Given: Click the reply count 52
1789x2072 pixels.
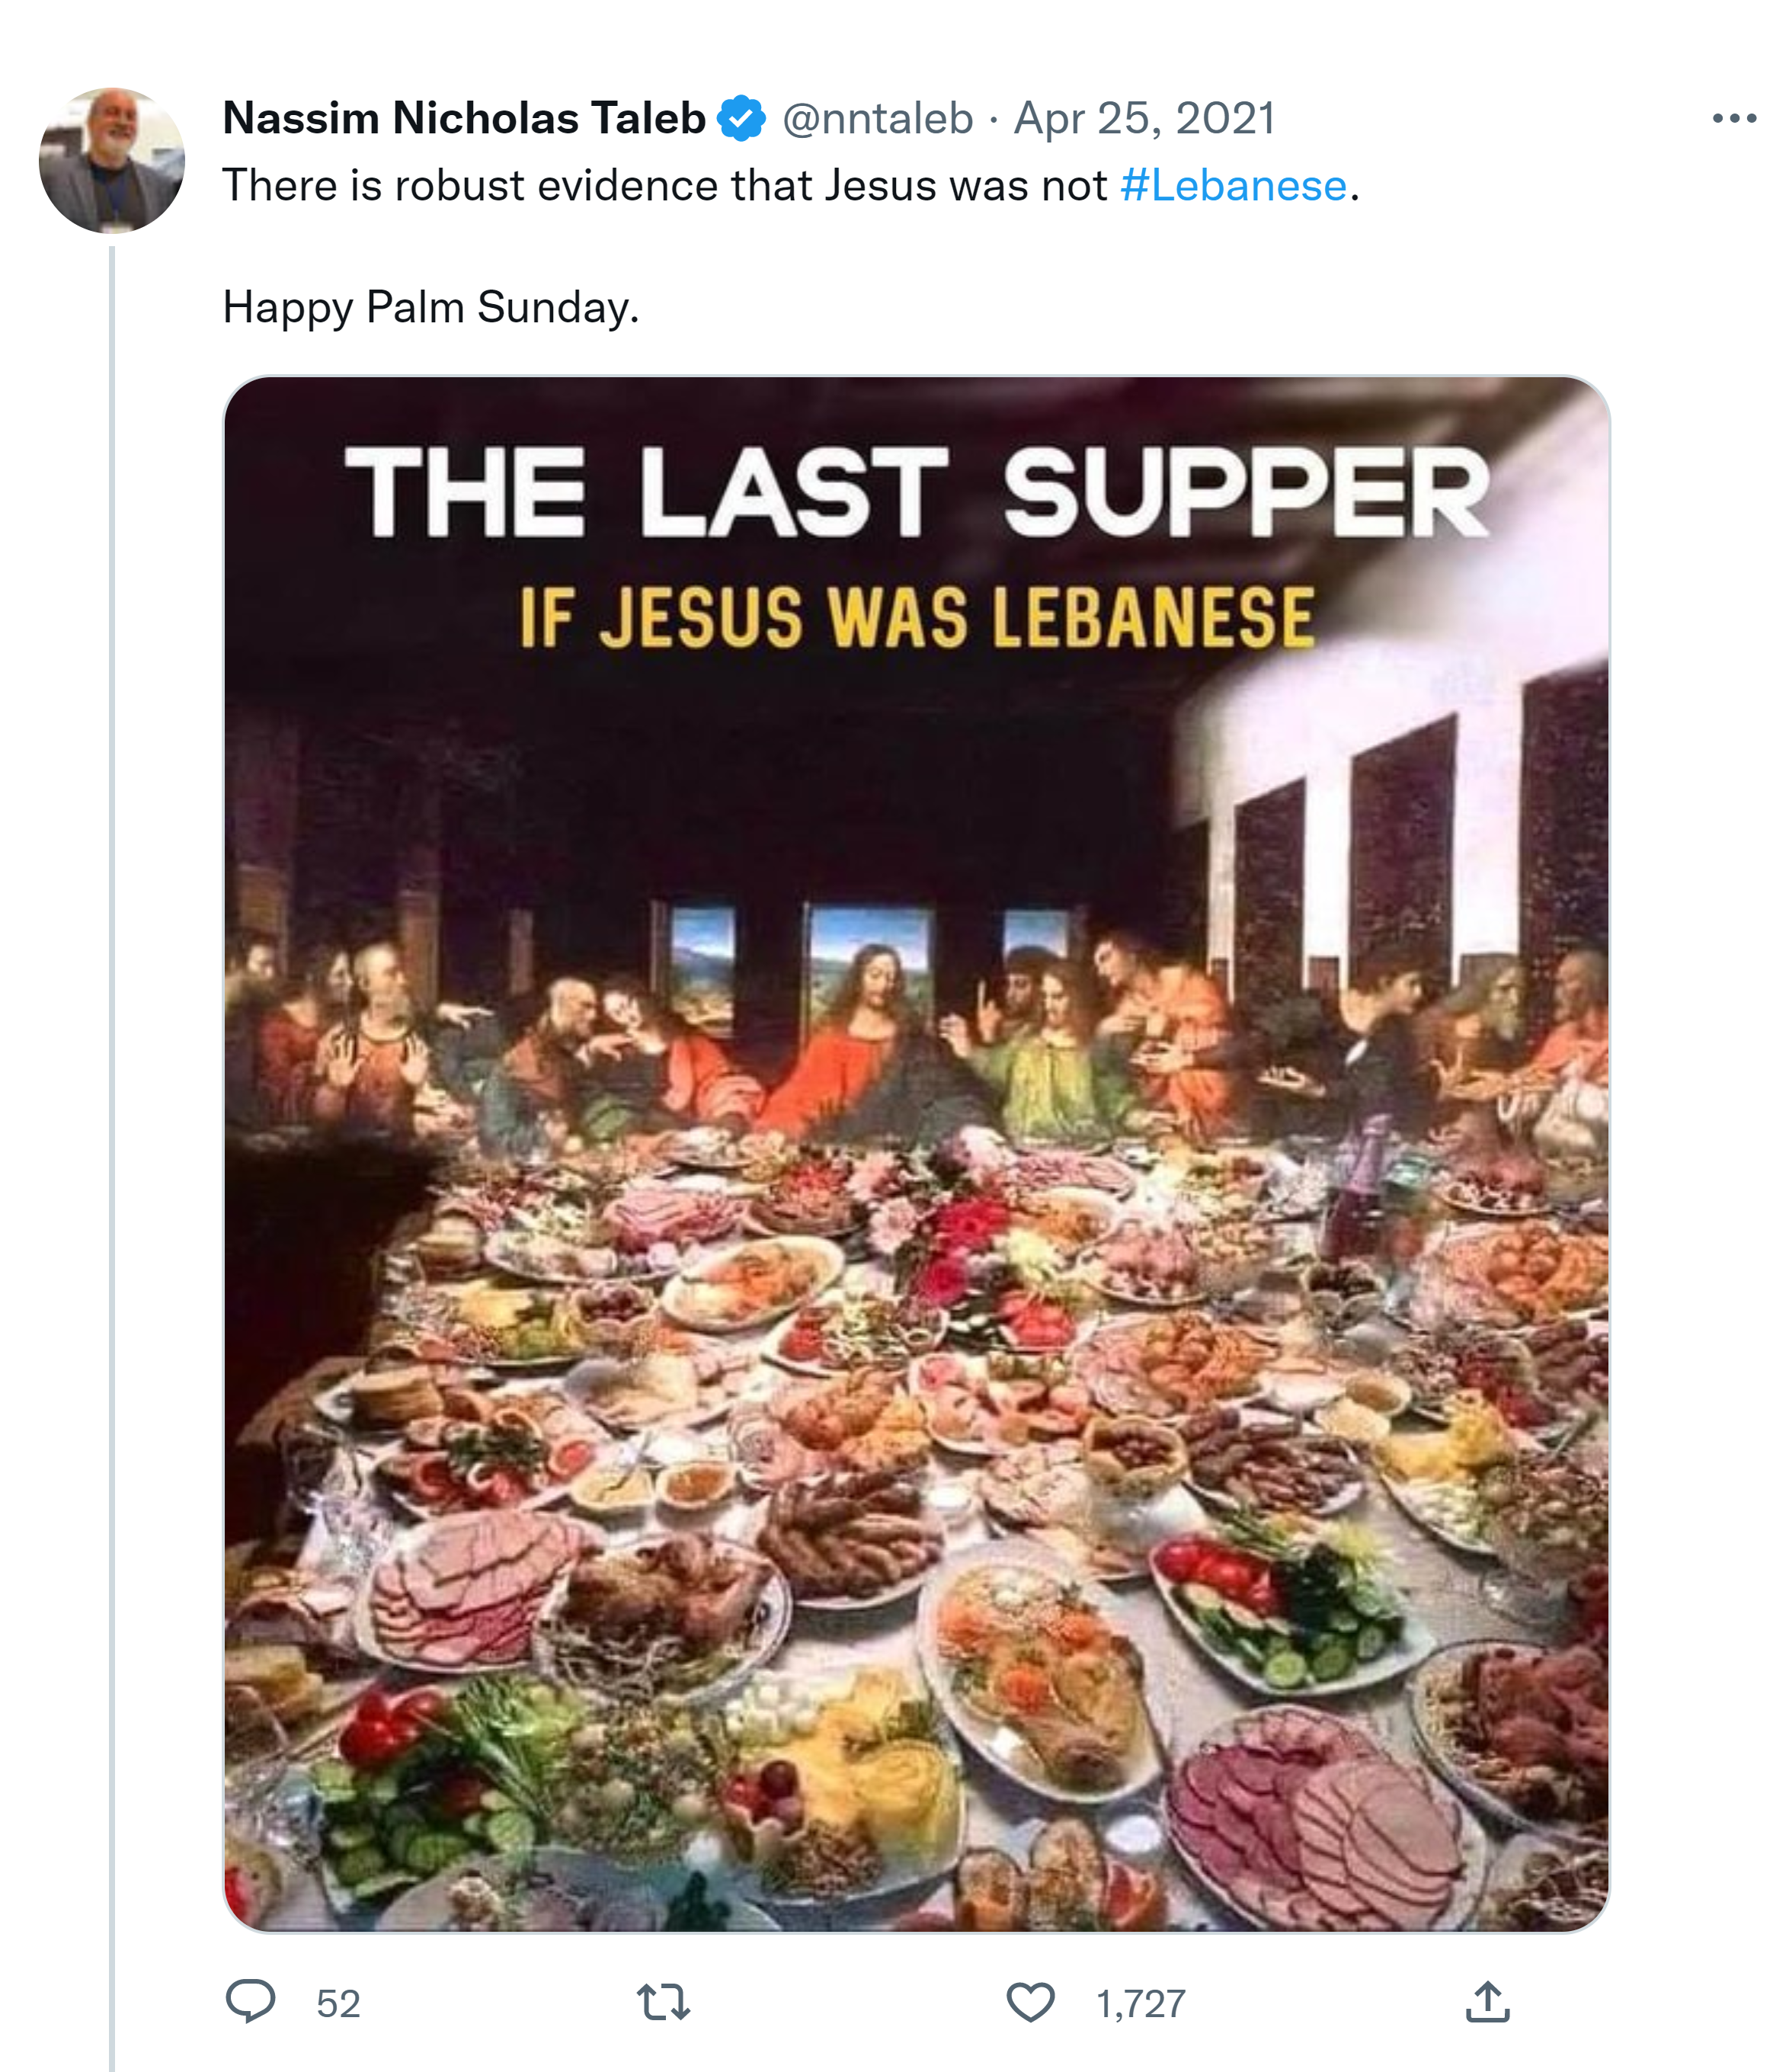Looking at the screenshot, I should tap(338, 2004).
